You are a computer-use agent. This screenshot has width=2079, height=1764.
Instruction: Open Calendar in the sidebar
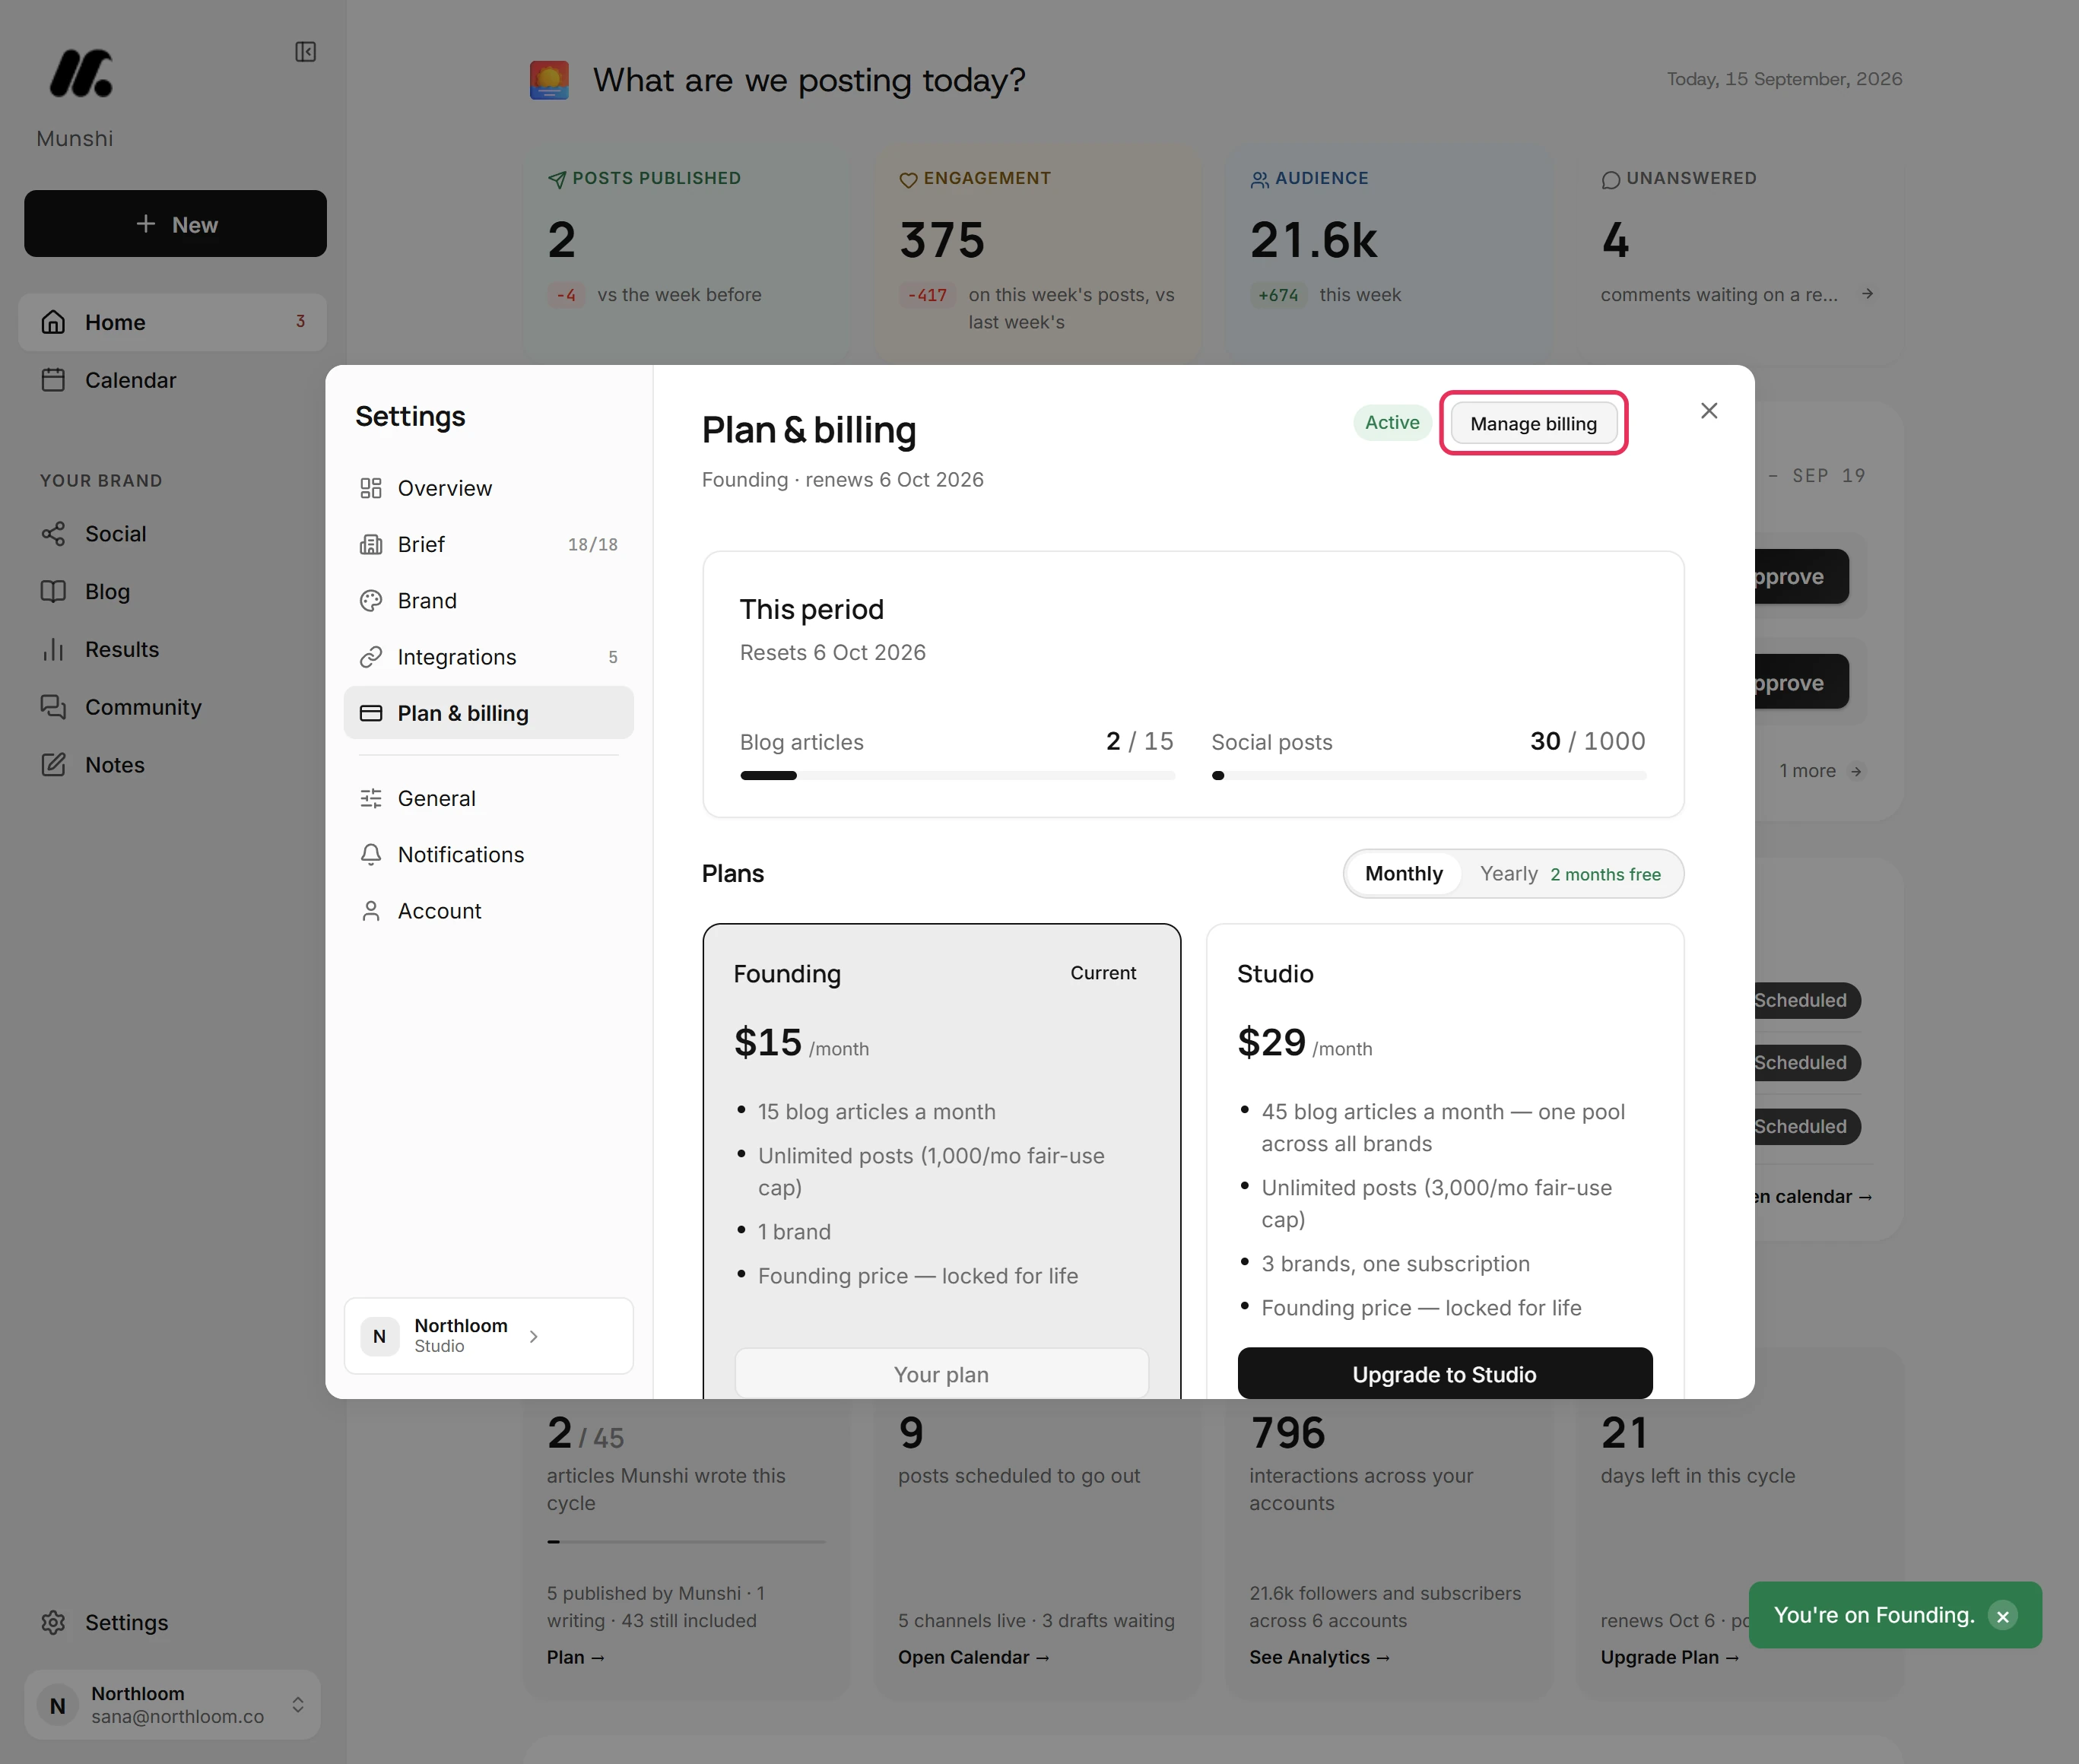(x=172, y=380)
